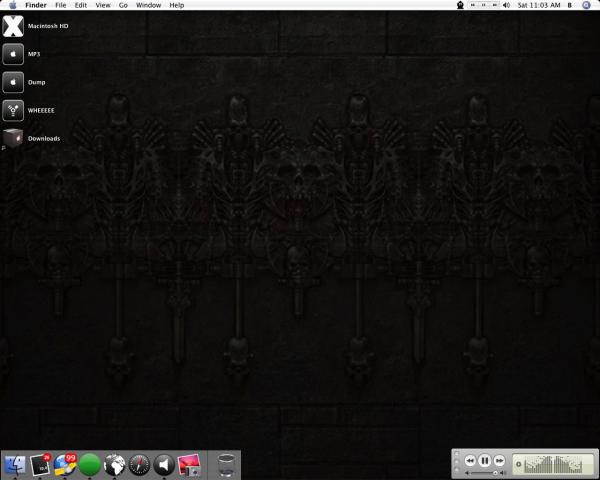Open the File menu
600x480 pixels.
[x=60, y=5]
